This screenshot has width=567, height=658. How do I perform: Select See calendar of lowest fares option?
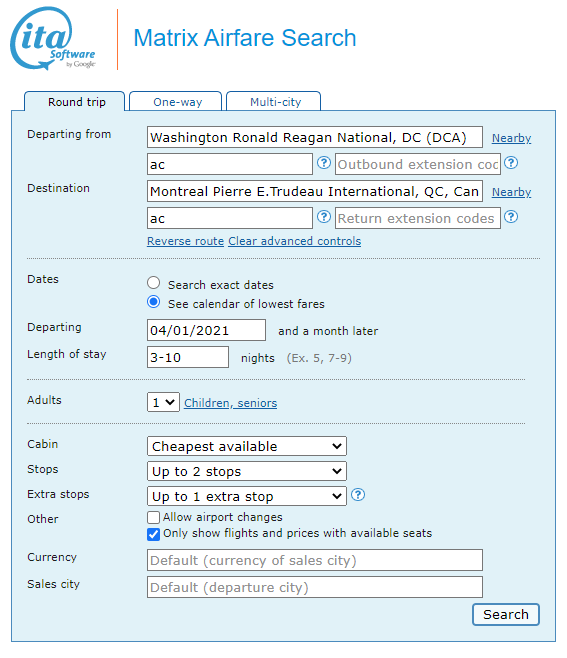[154, 302]
